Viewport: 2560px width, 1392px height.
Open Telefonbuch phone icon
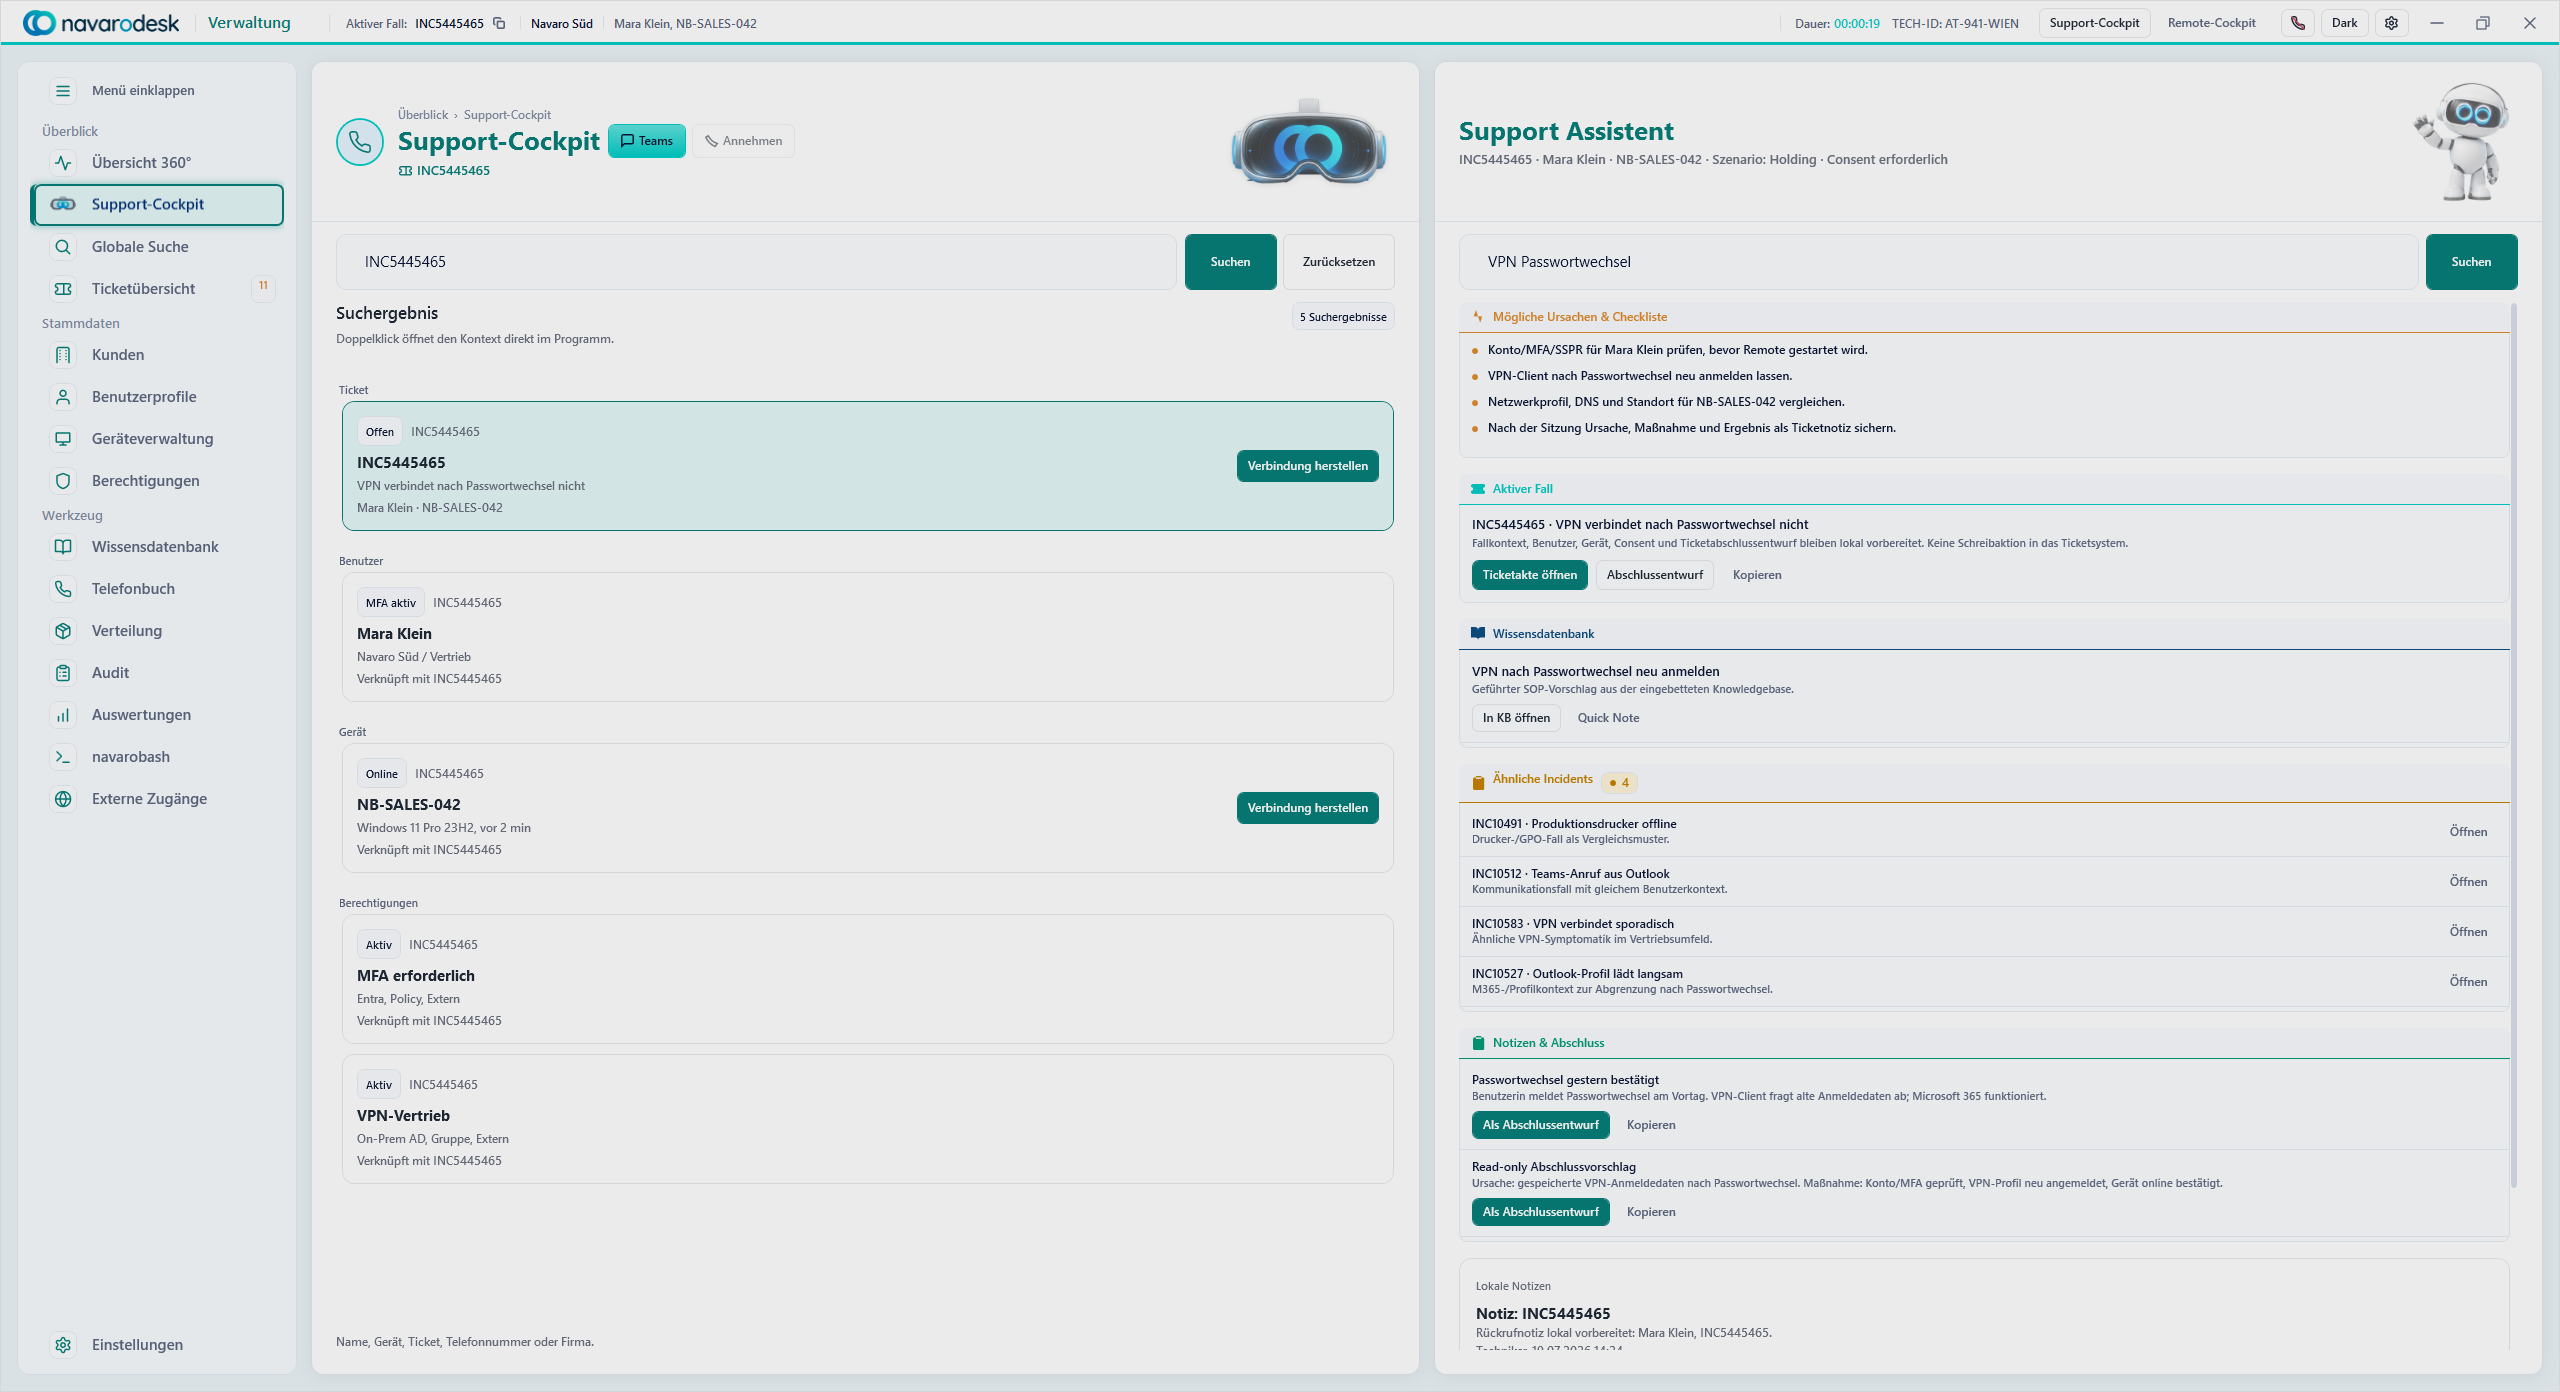[x=63, y=588]
